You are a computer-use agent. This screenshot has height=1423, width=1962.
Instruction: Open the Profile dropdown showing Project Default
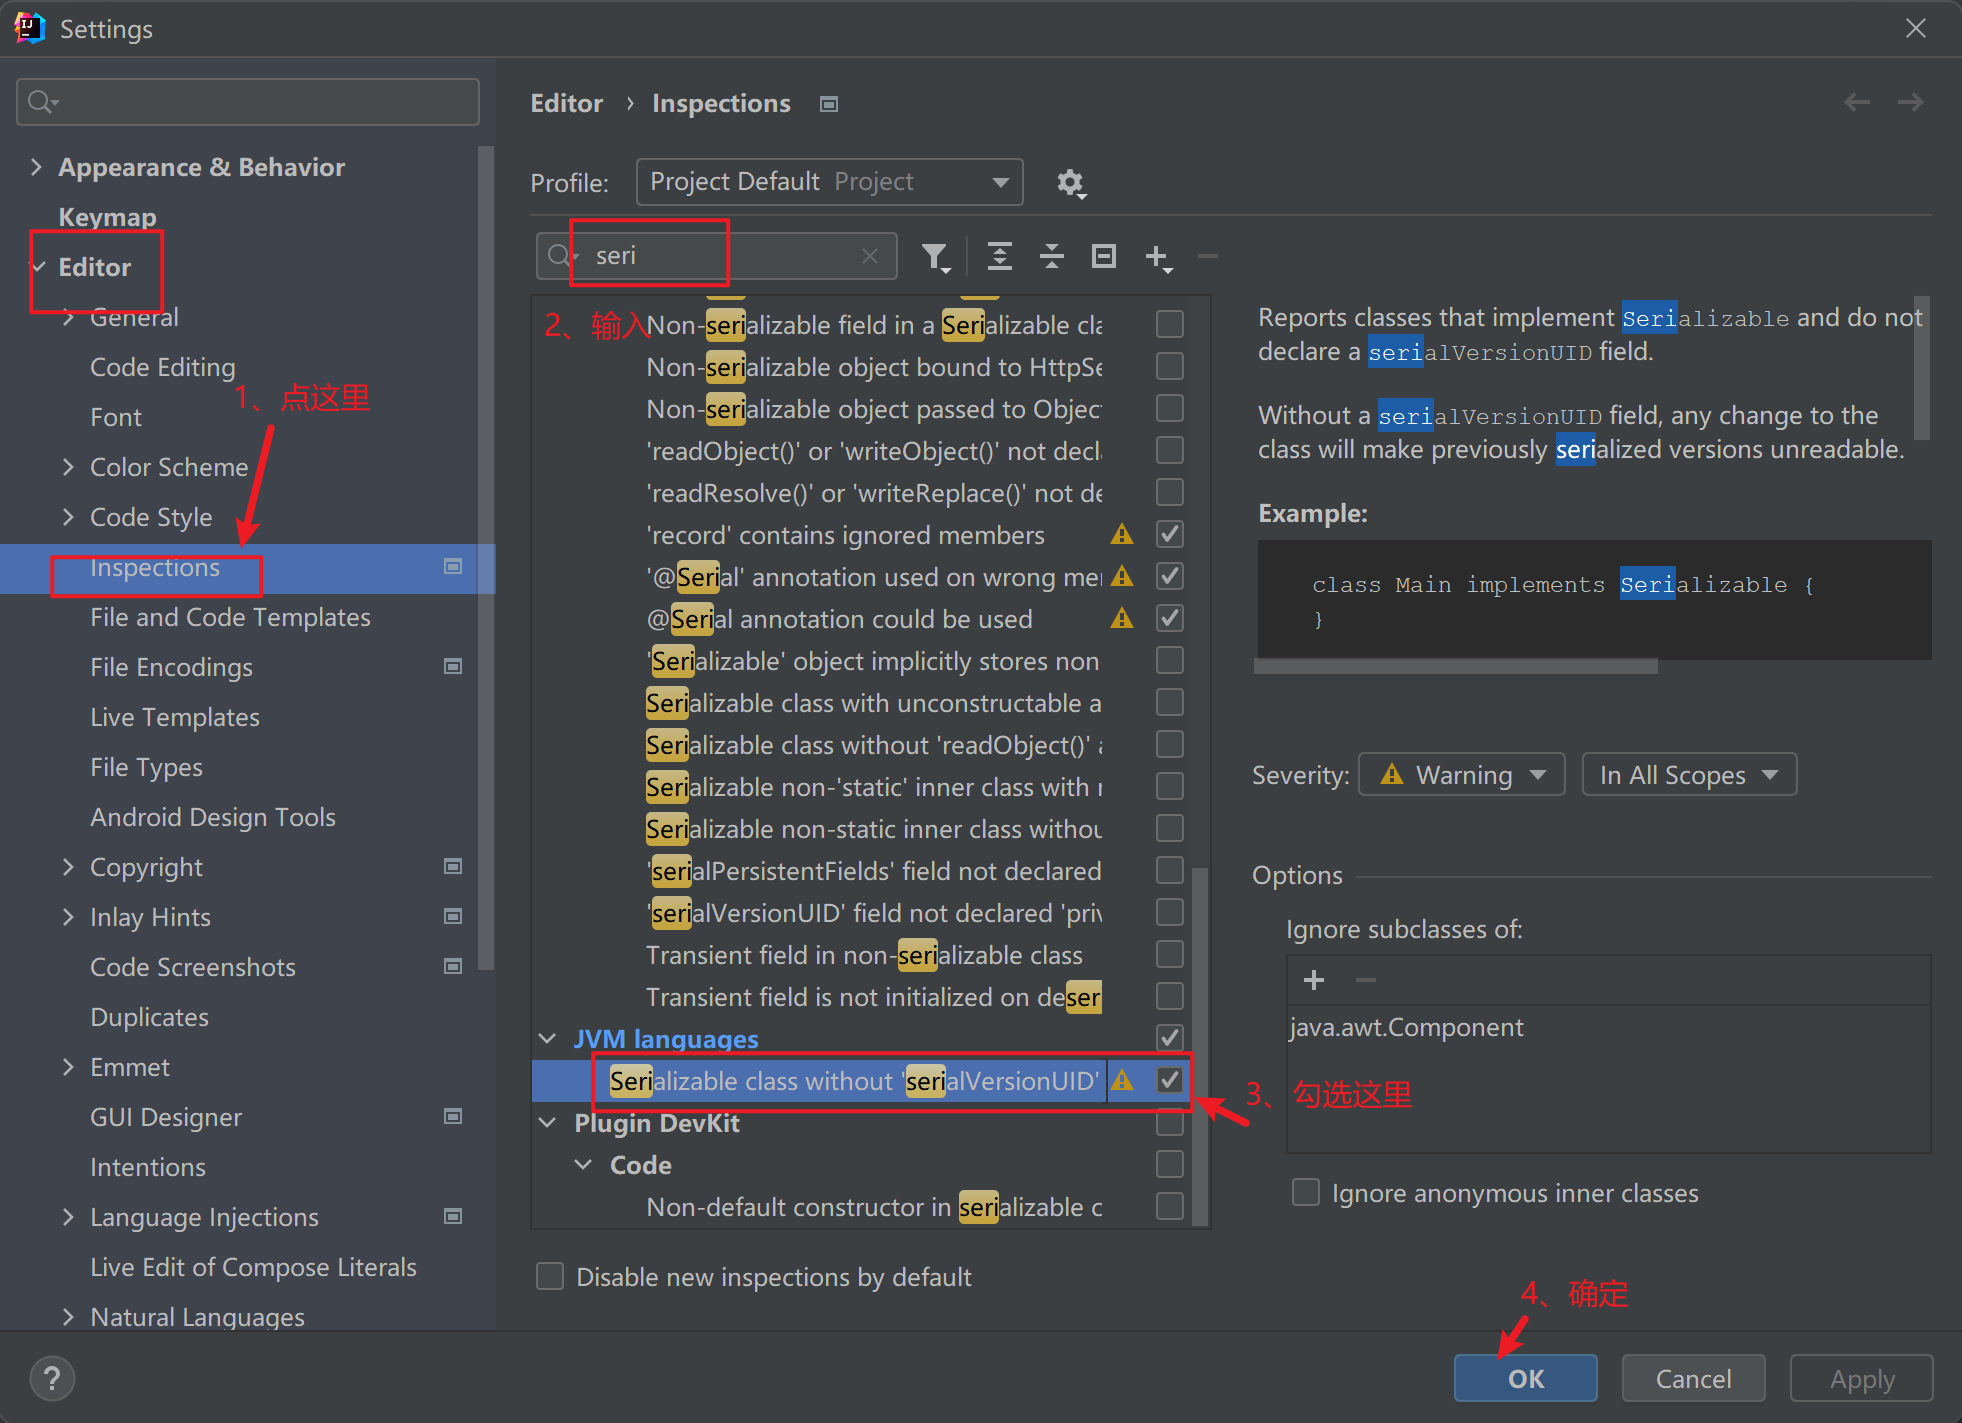tap(828, 181)
